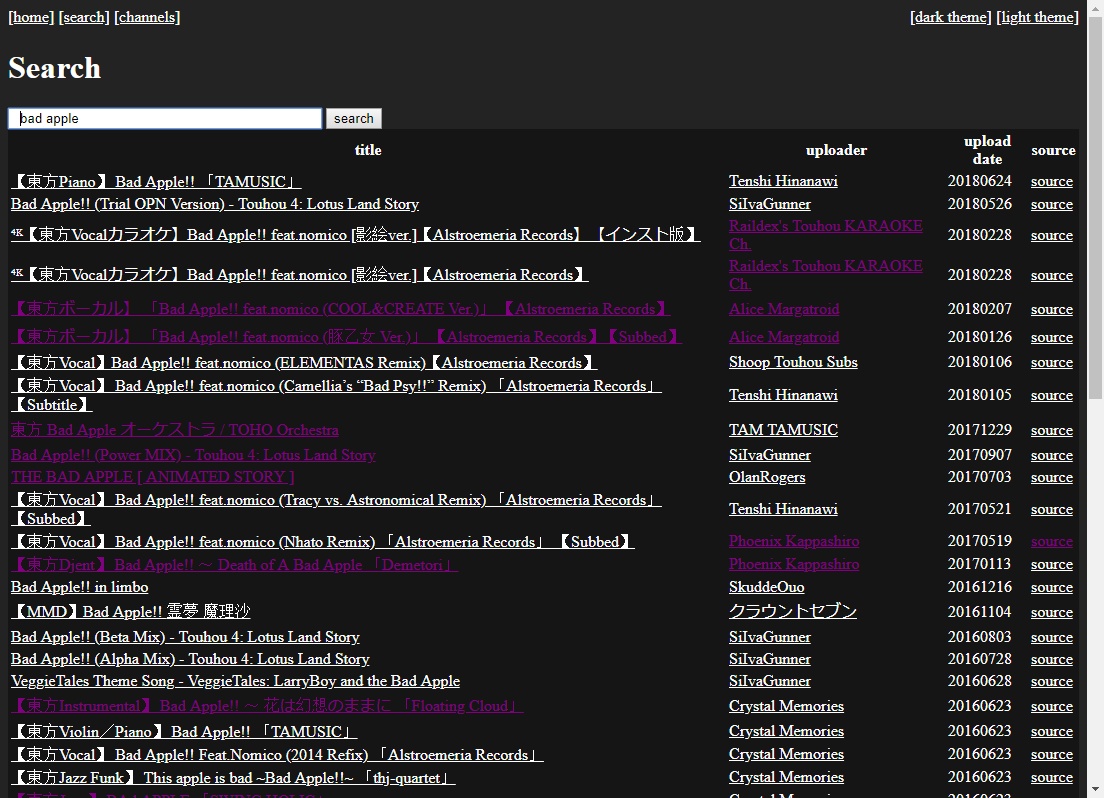Open 'Bad Apple!! (Alpha Mix)' video

tap(190, 659)
